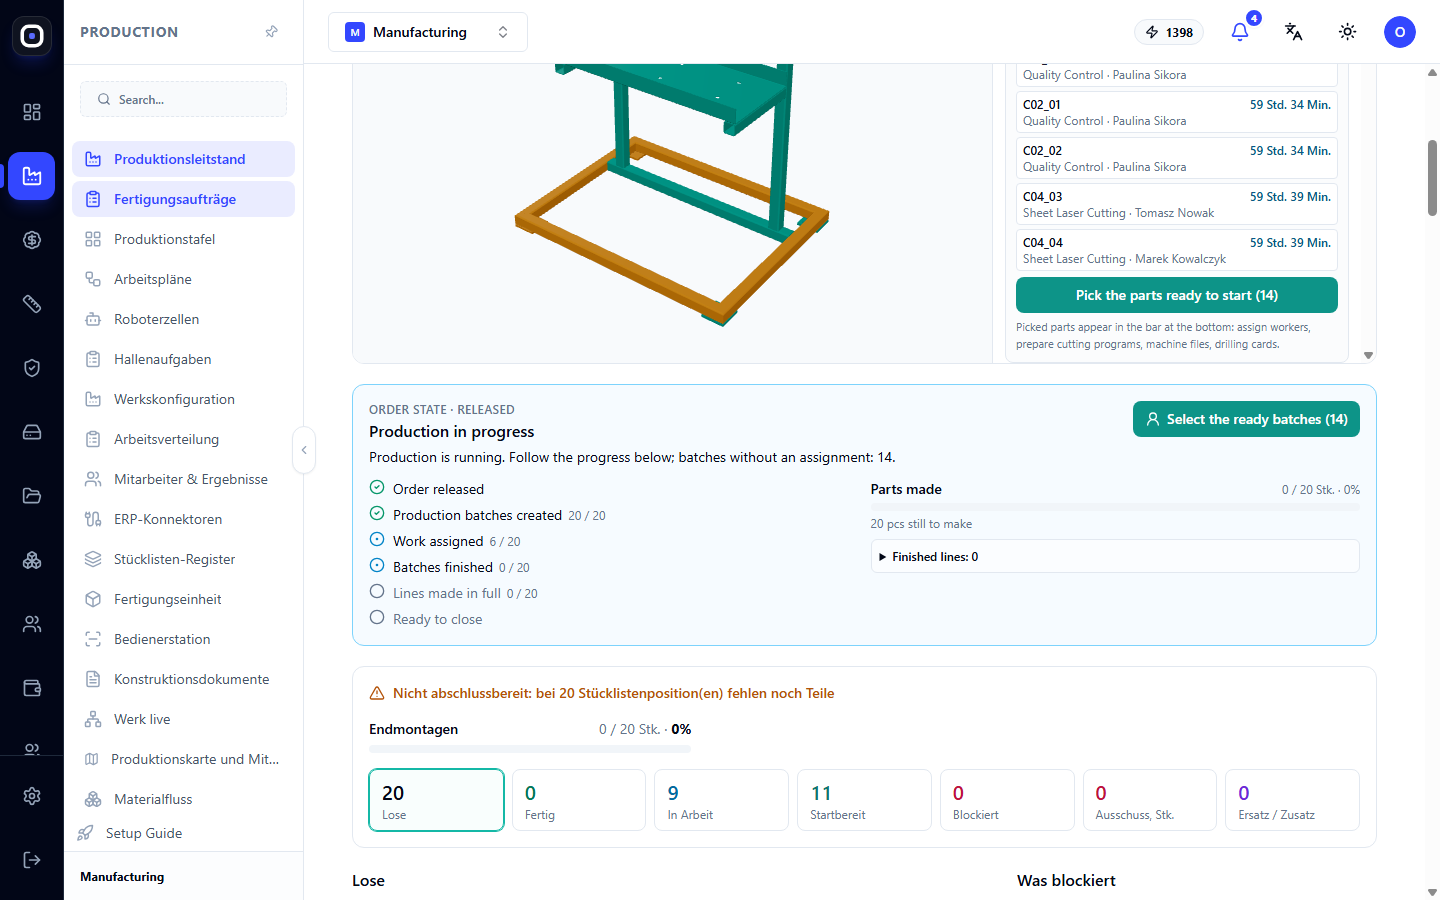Click the 1398 credits lightning badge
This screenshot has width=1440, height=900.
(1169, 32)
